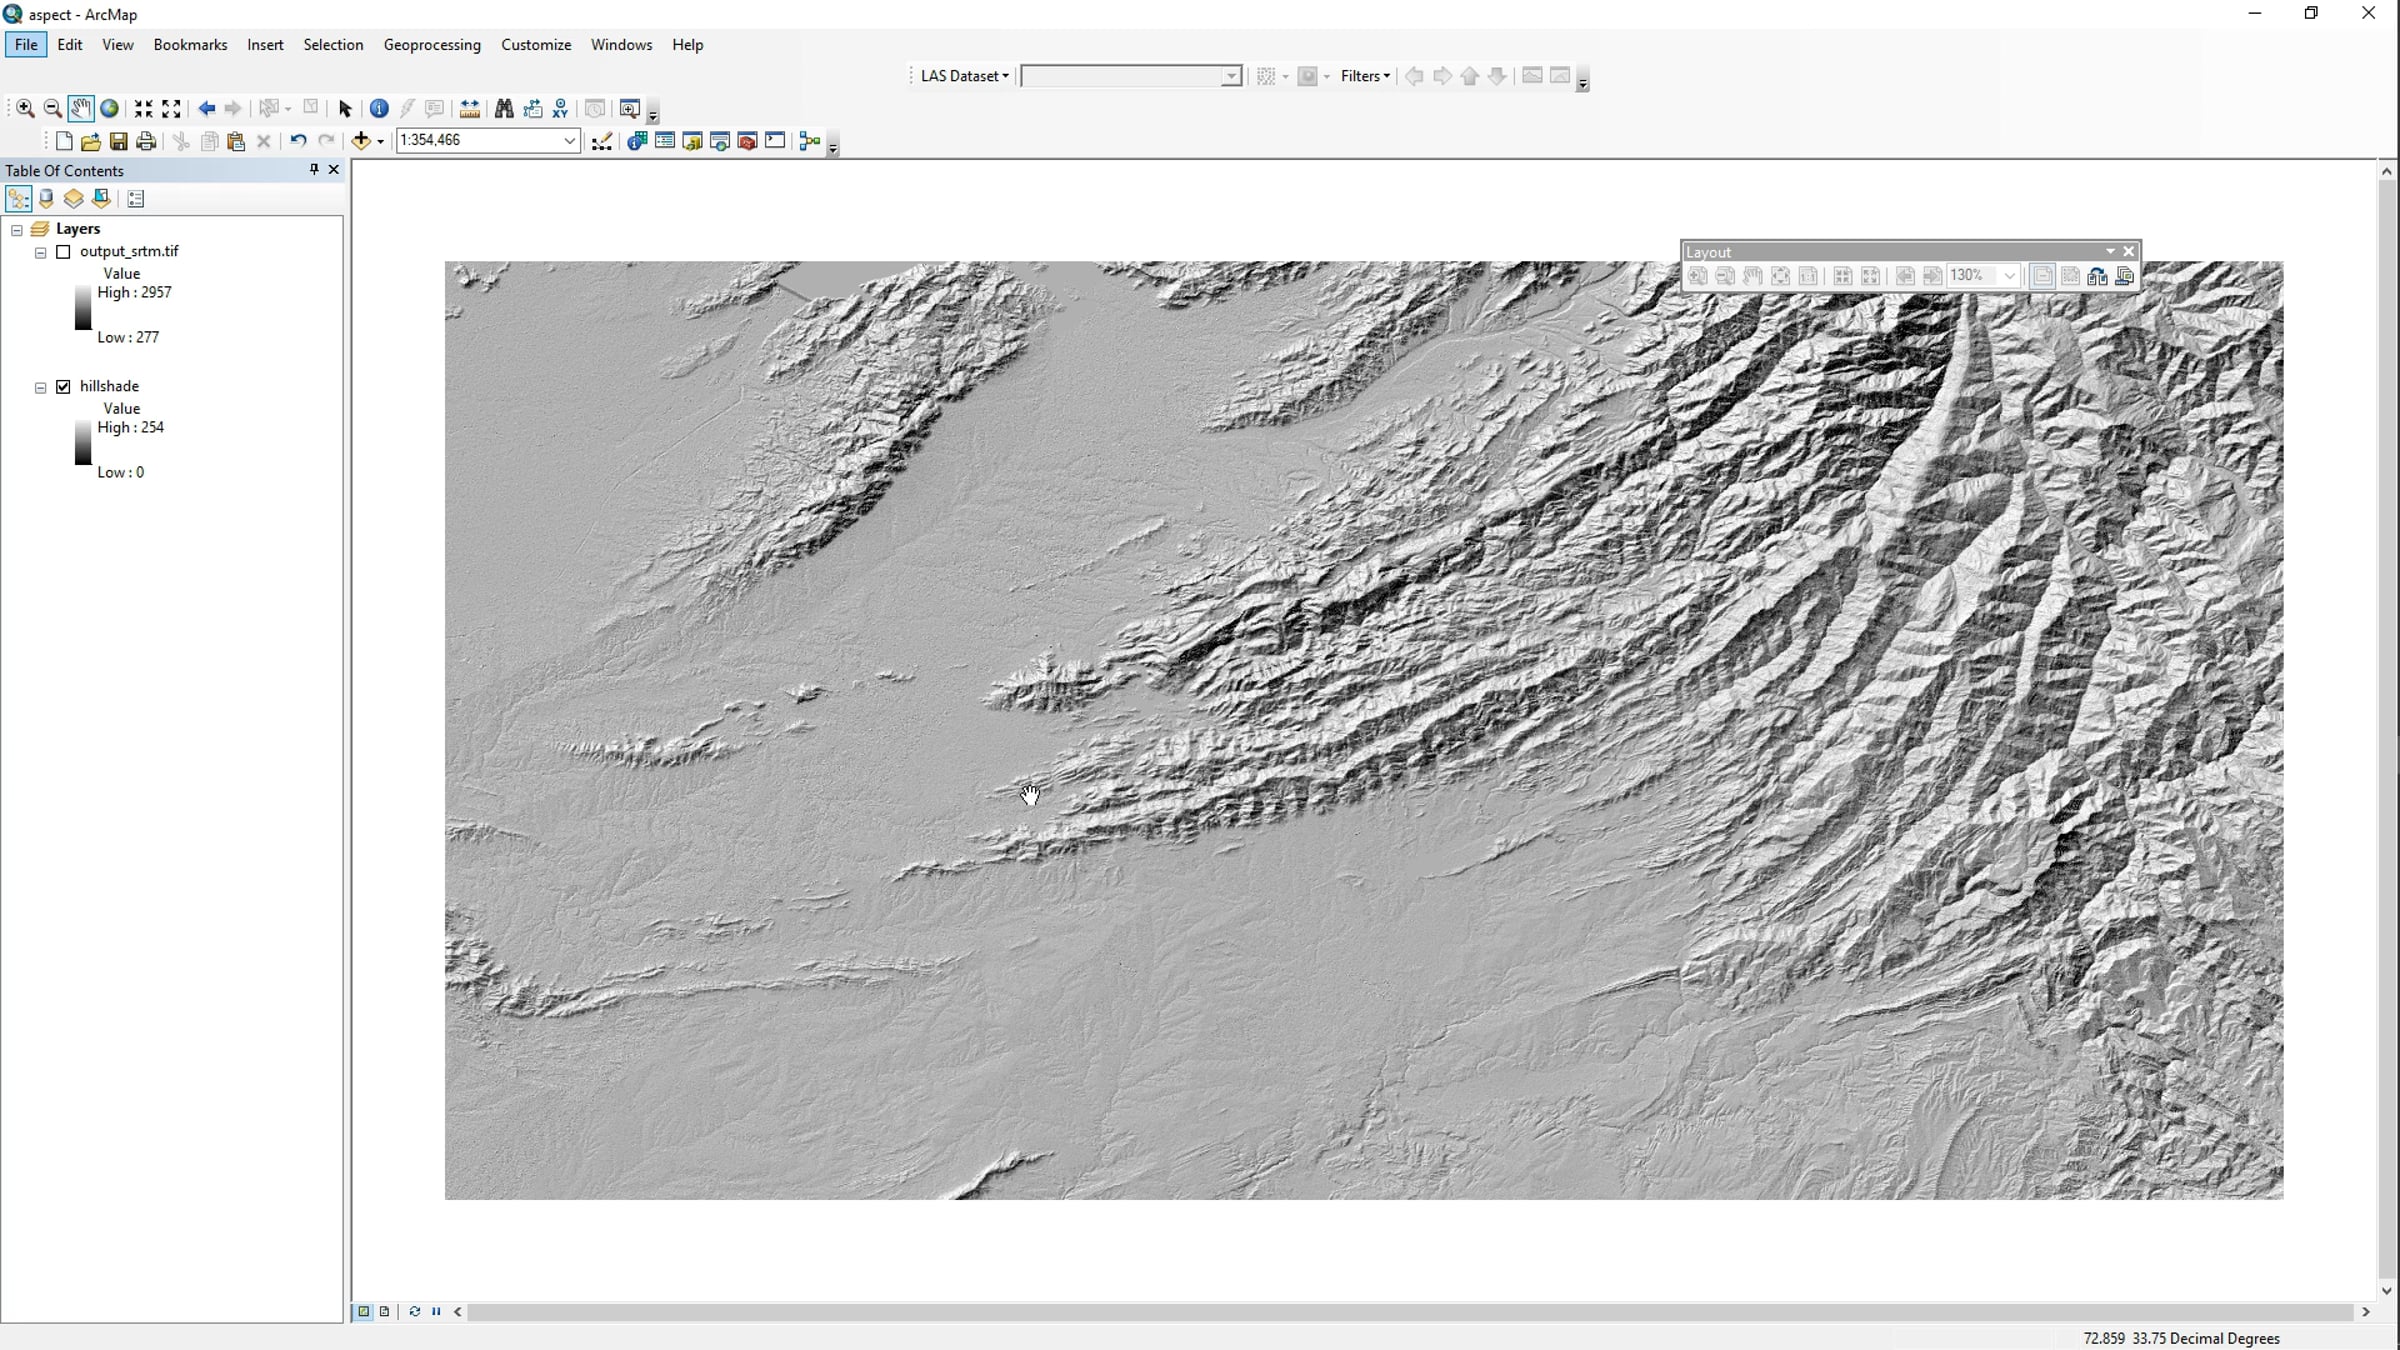
Task: Click the Filters dropdown button
Action: coord(1364,76)
